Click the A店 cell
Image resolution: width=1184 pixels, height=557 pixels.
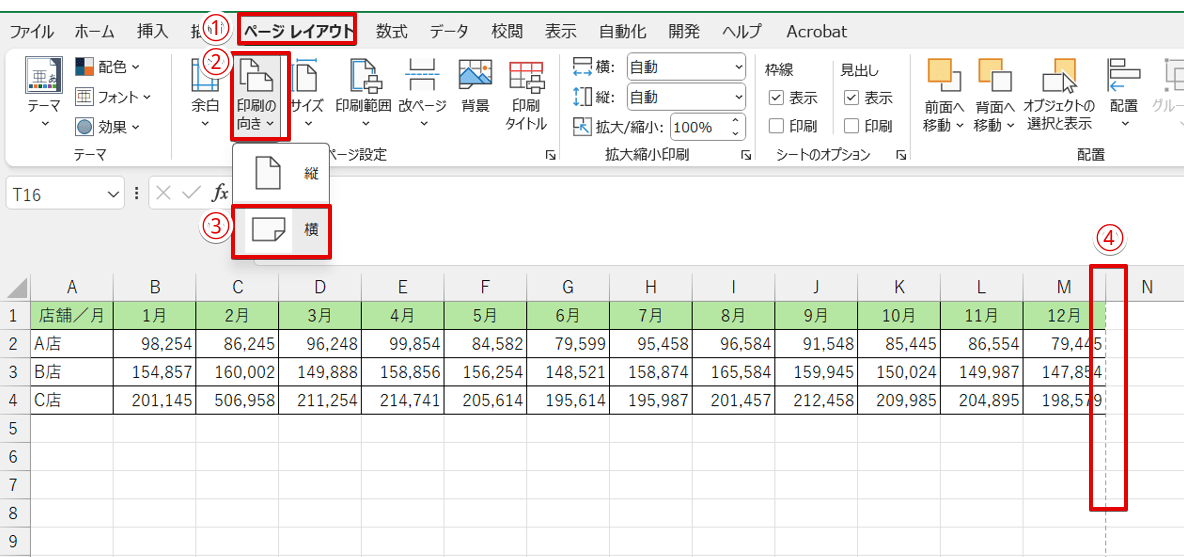tap(72, 343)
